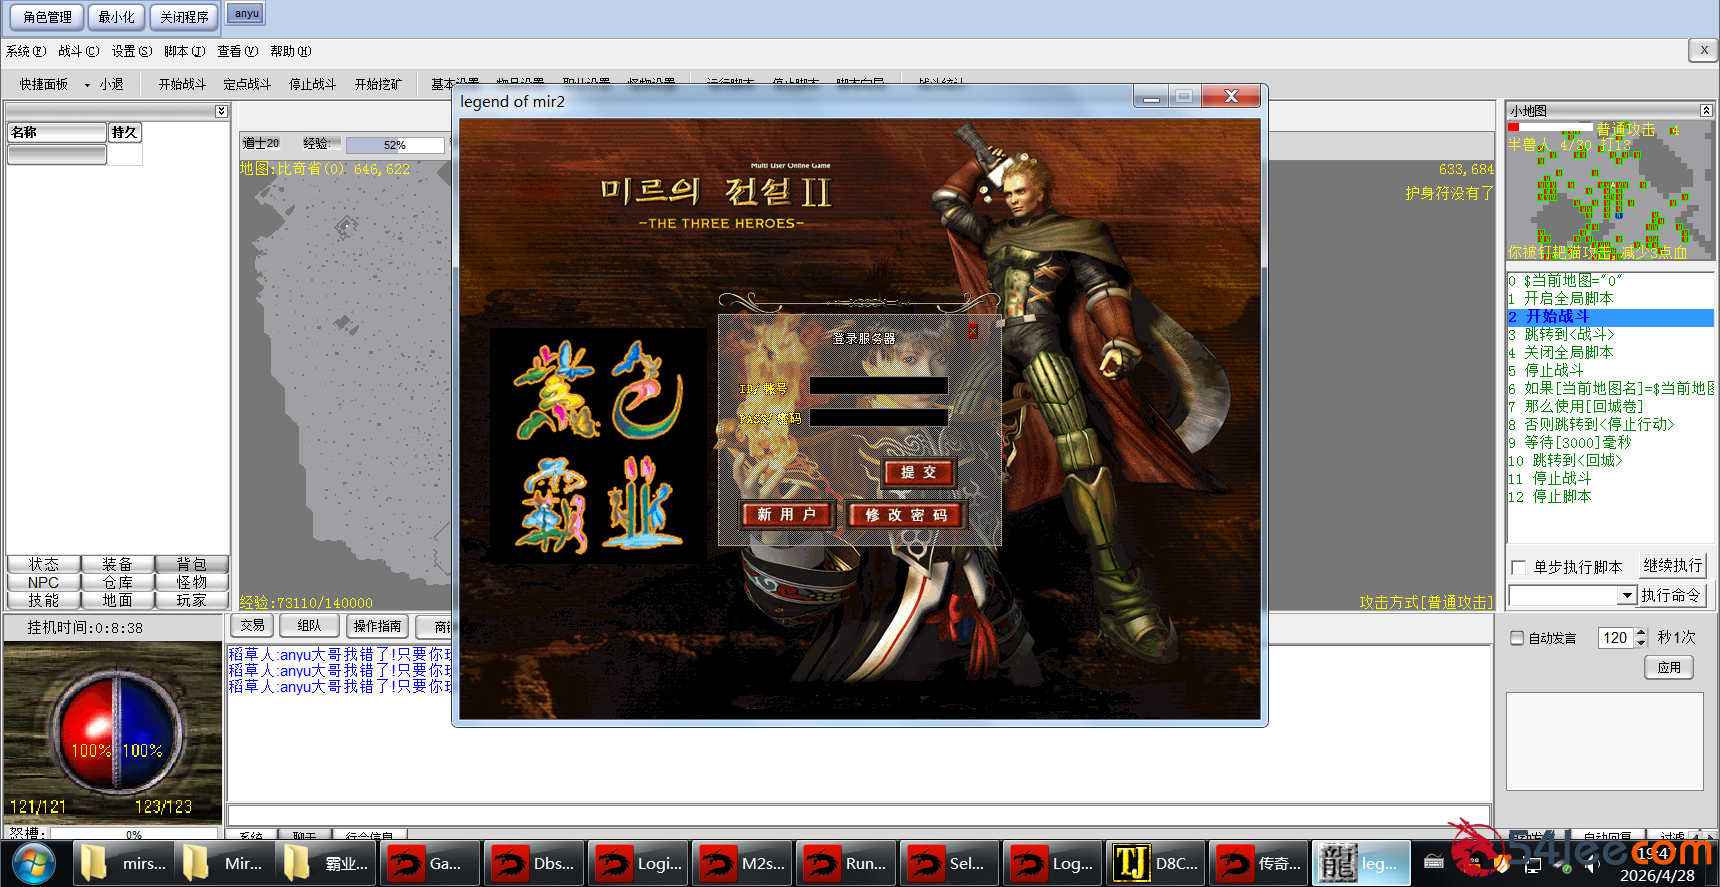
Task: Collapse the minimap panel with its arrow icon
Action: [x=1706, y=110]
